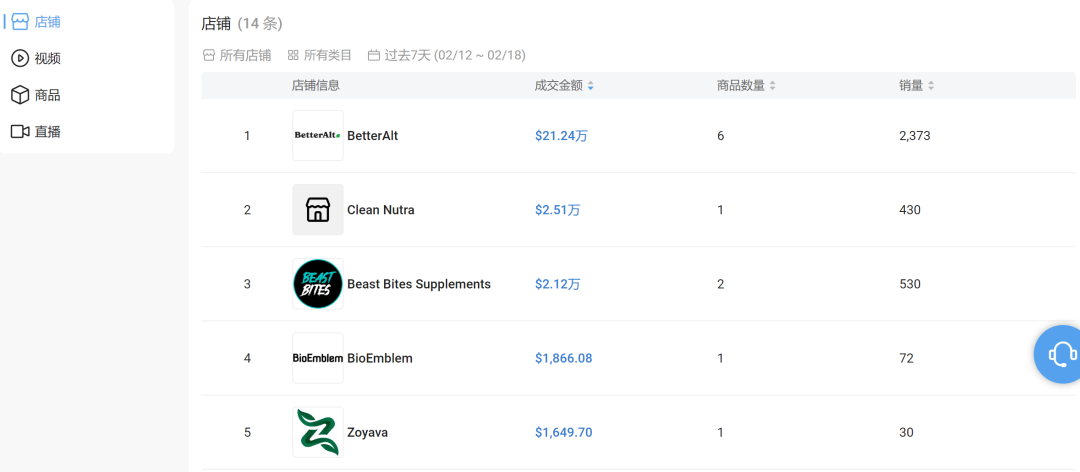Select the 430 sales value

tap(910, 209)
